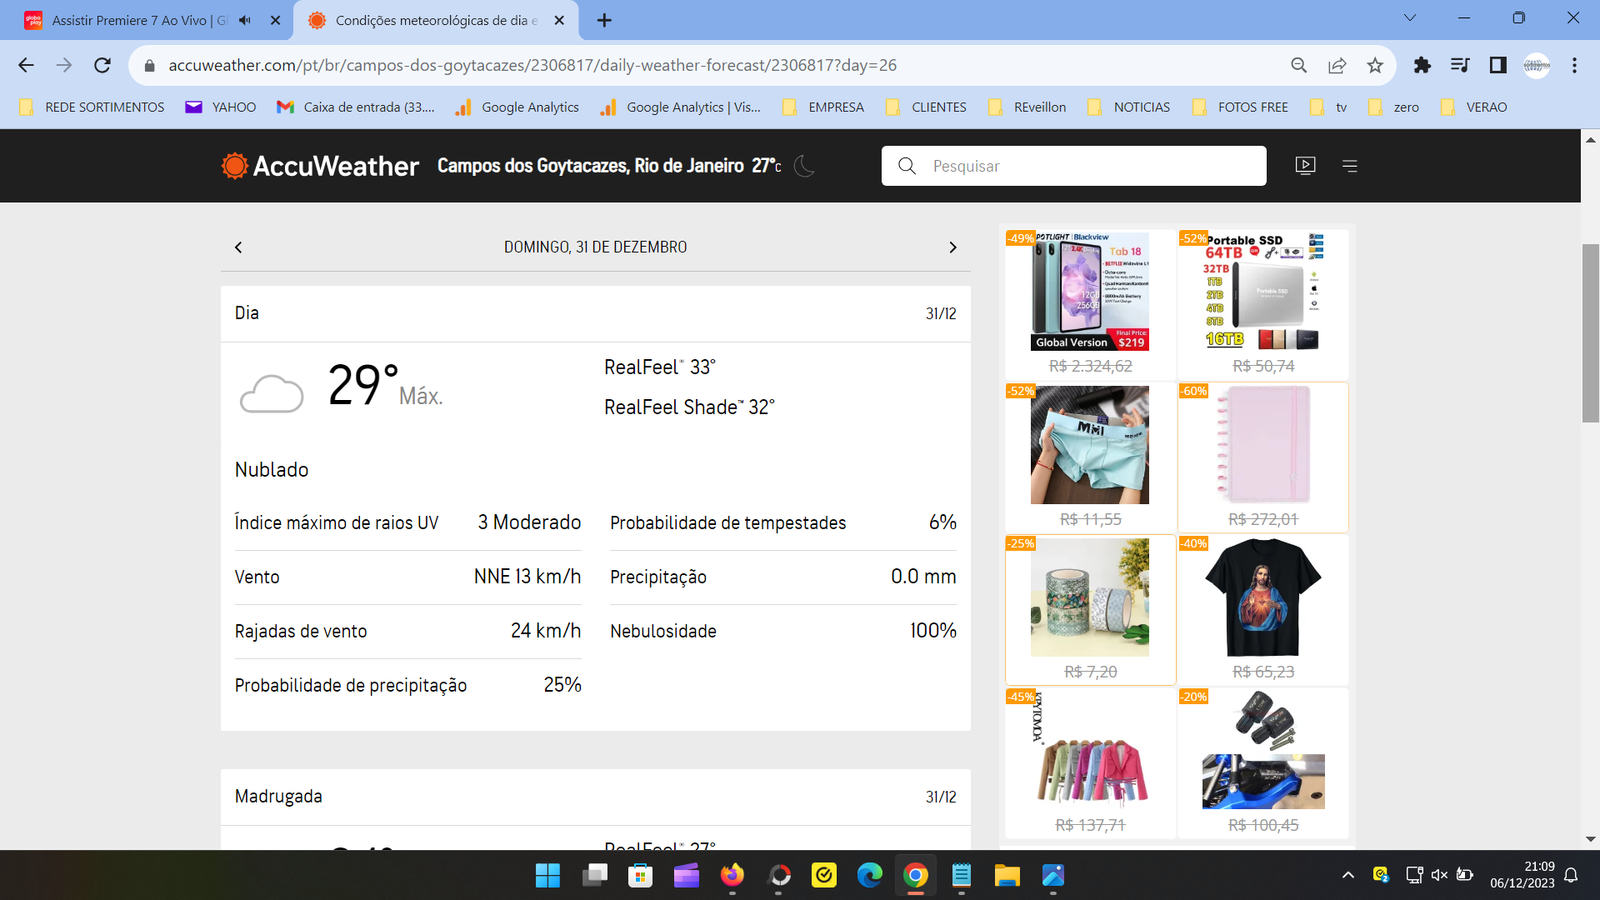Go to previous day forecast arrow
Viewport: 1600px width, 900px height.
click(x=238, y=247)
